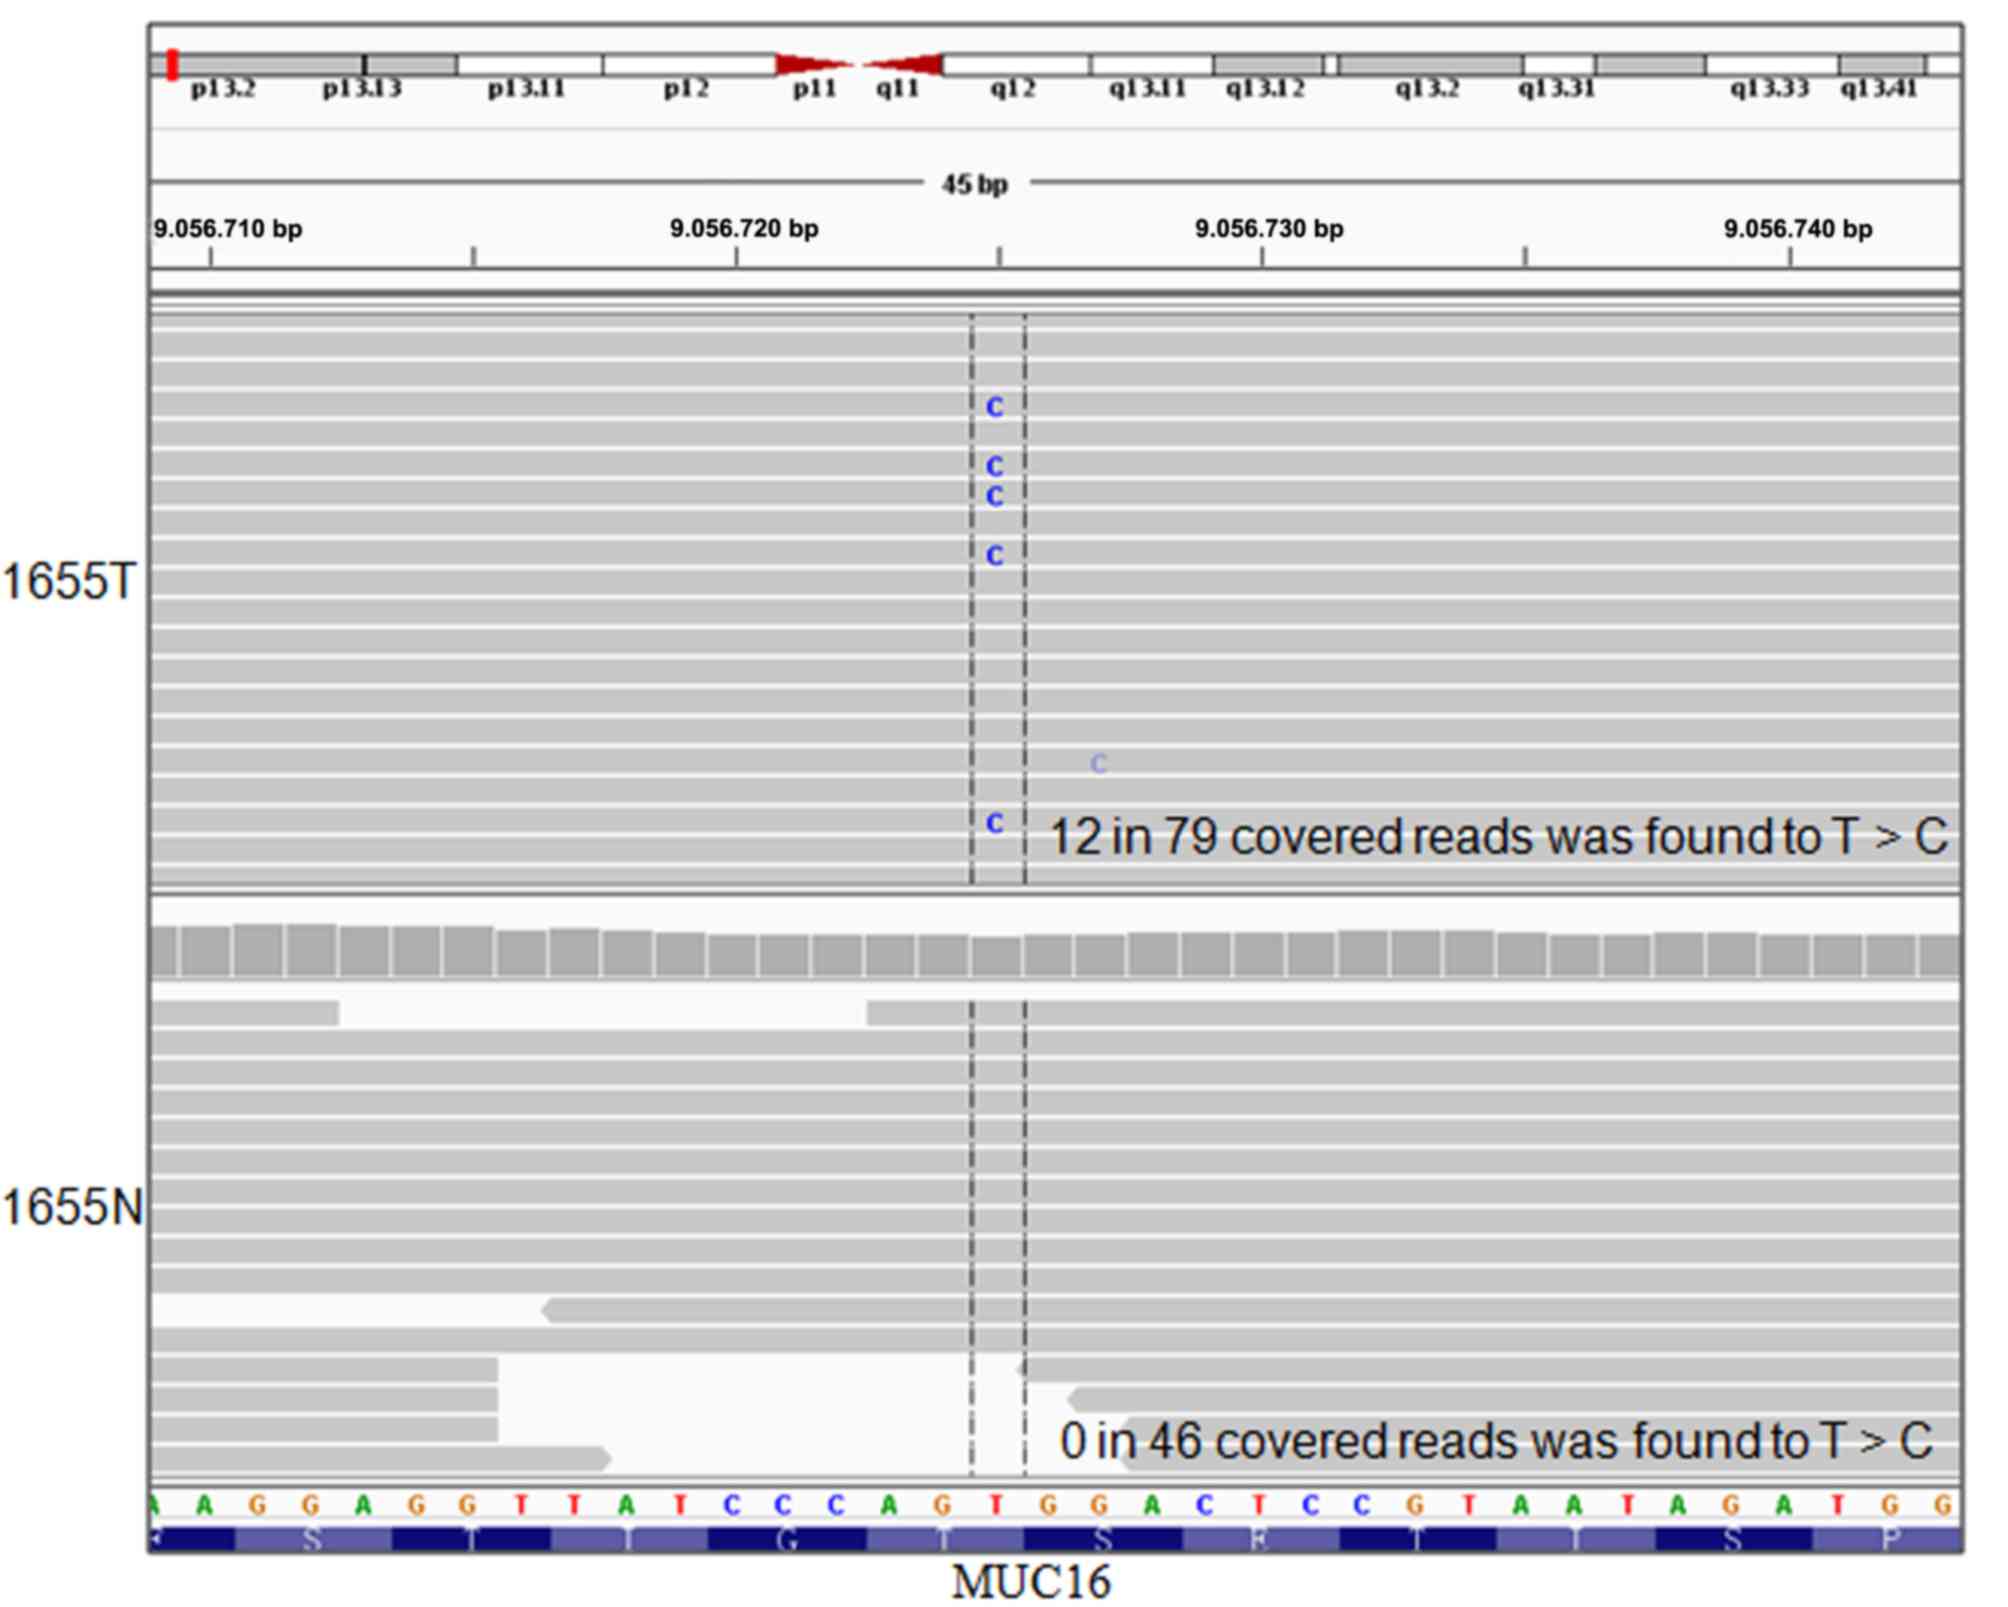Select the 1655T track label
This screenshot has width=2008, height=1607.
[68, 582]
